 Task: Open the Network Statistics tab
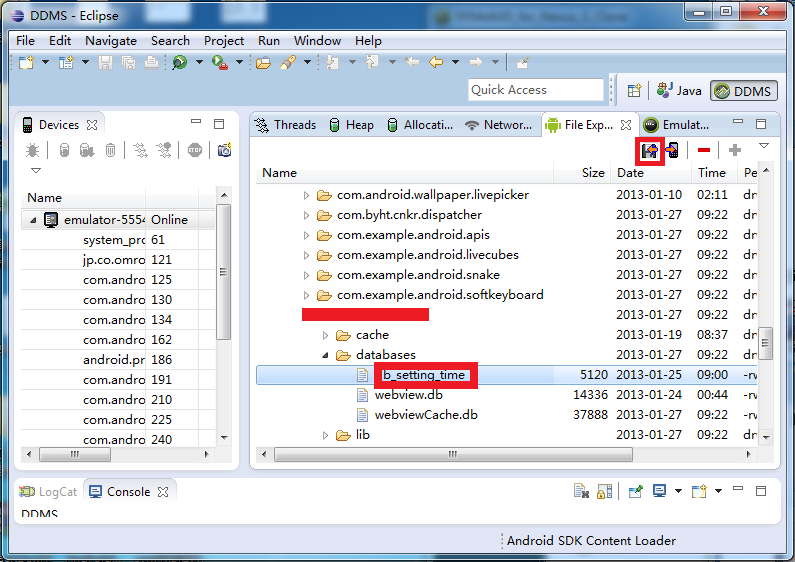498,125
